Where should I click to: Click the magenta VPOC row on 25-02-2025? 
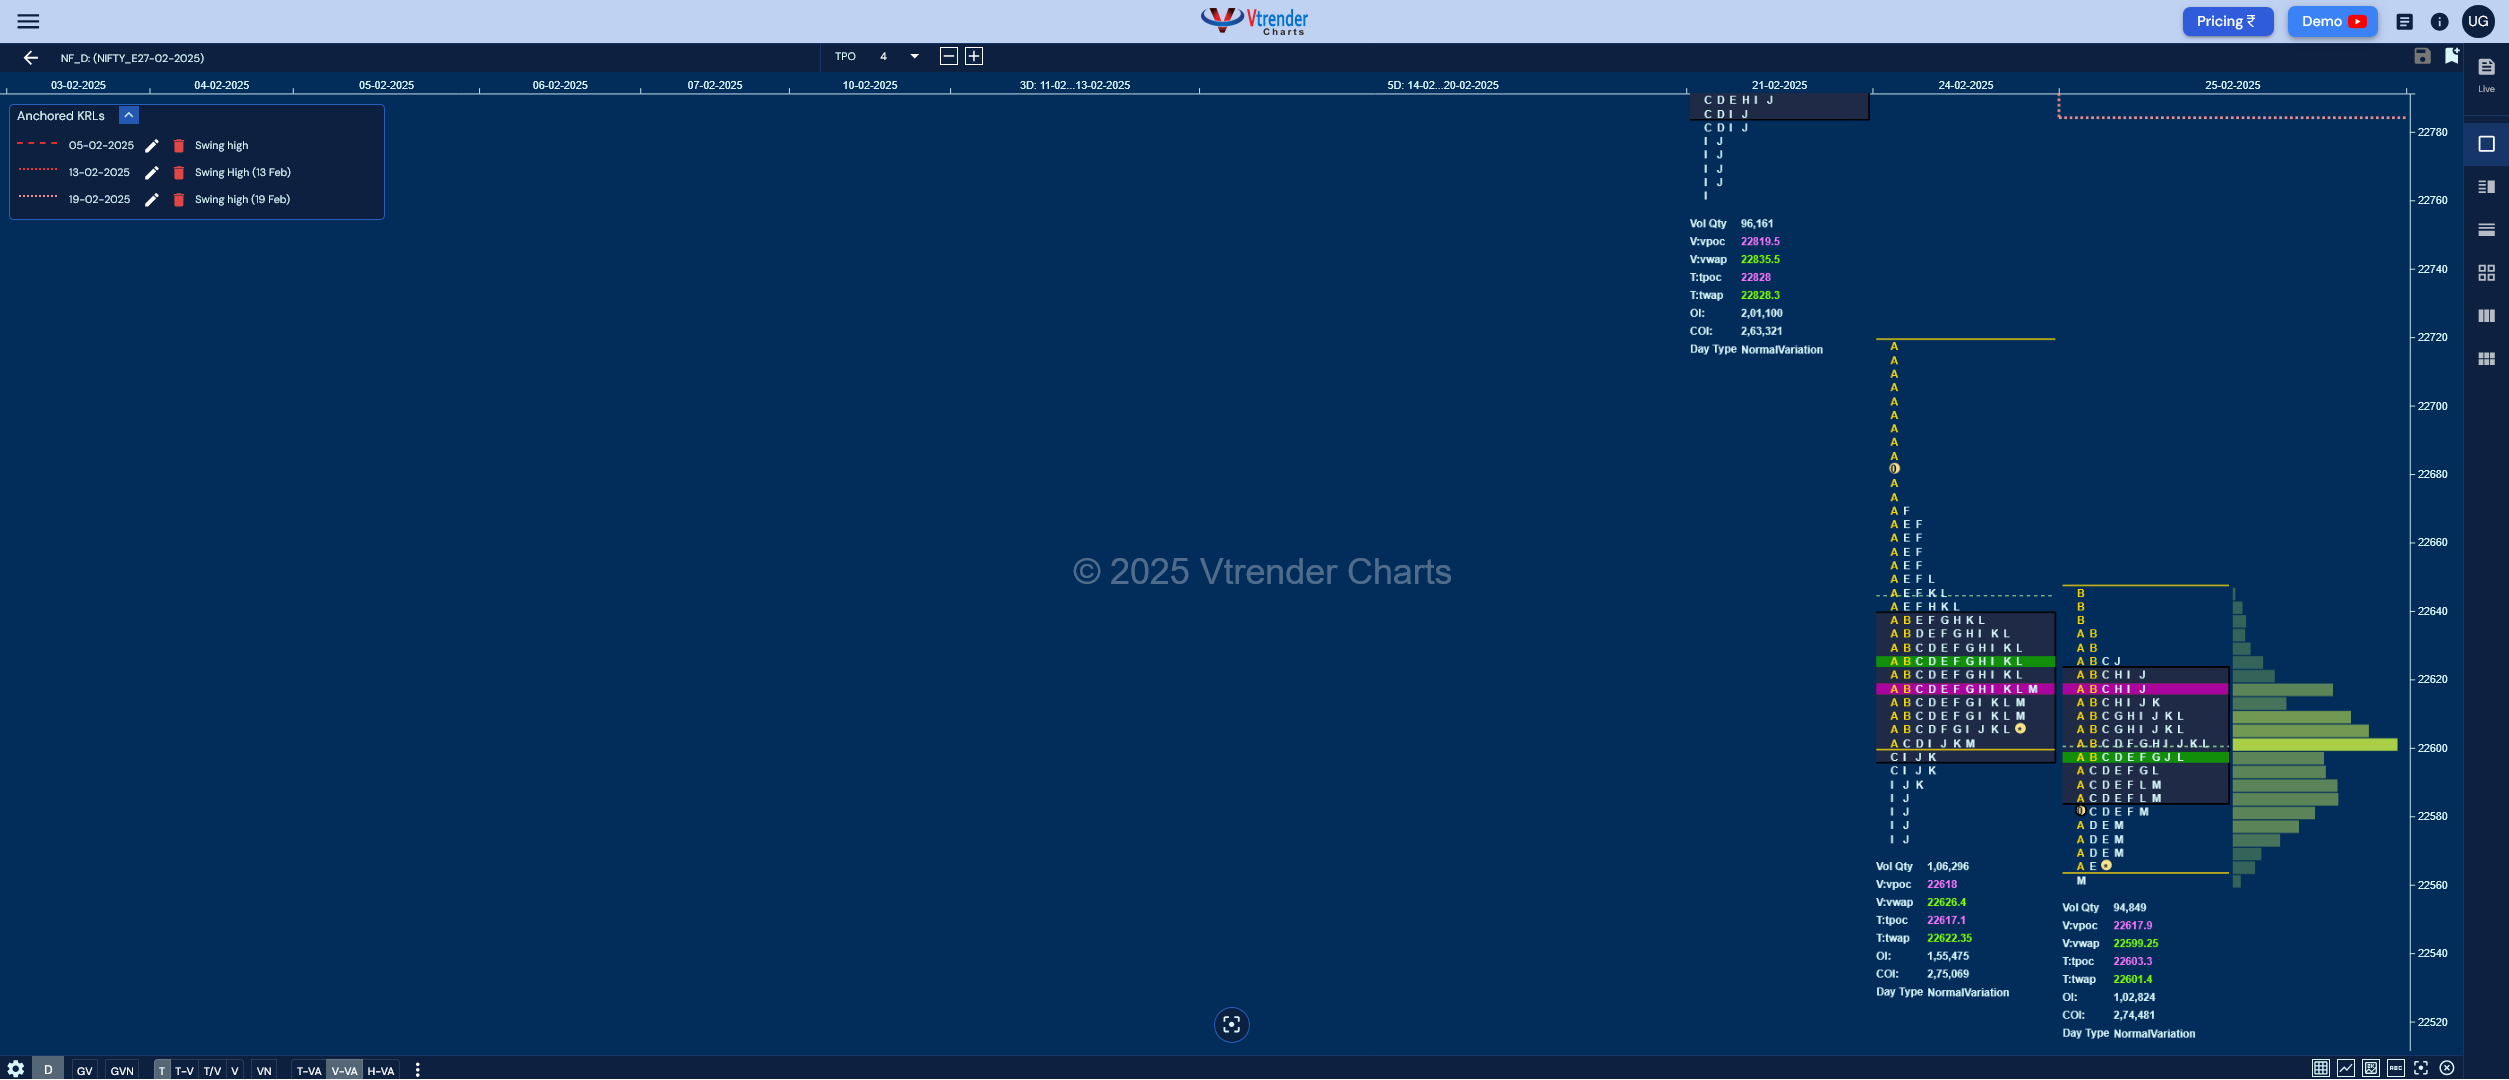click(x=2145, y=689)
